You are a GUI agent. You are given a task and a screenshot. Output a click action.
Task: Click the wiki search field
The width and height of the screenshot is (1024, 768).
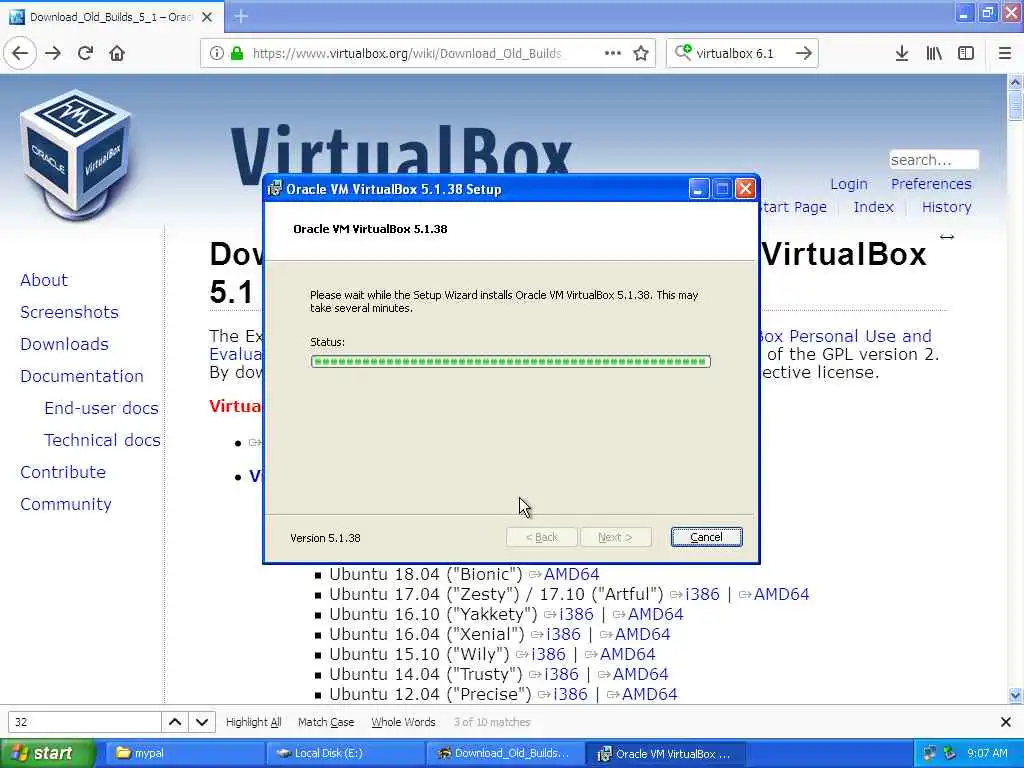click(934, 159)
